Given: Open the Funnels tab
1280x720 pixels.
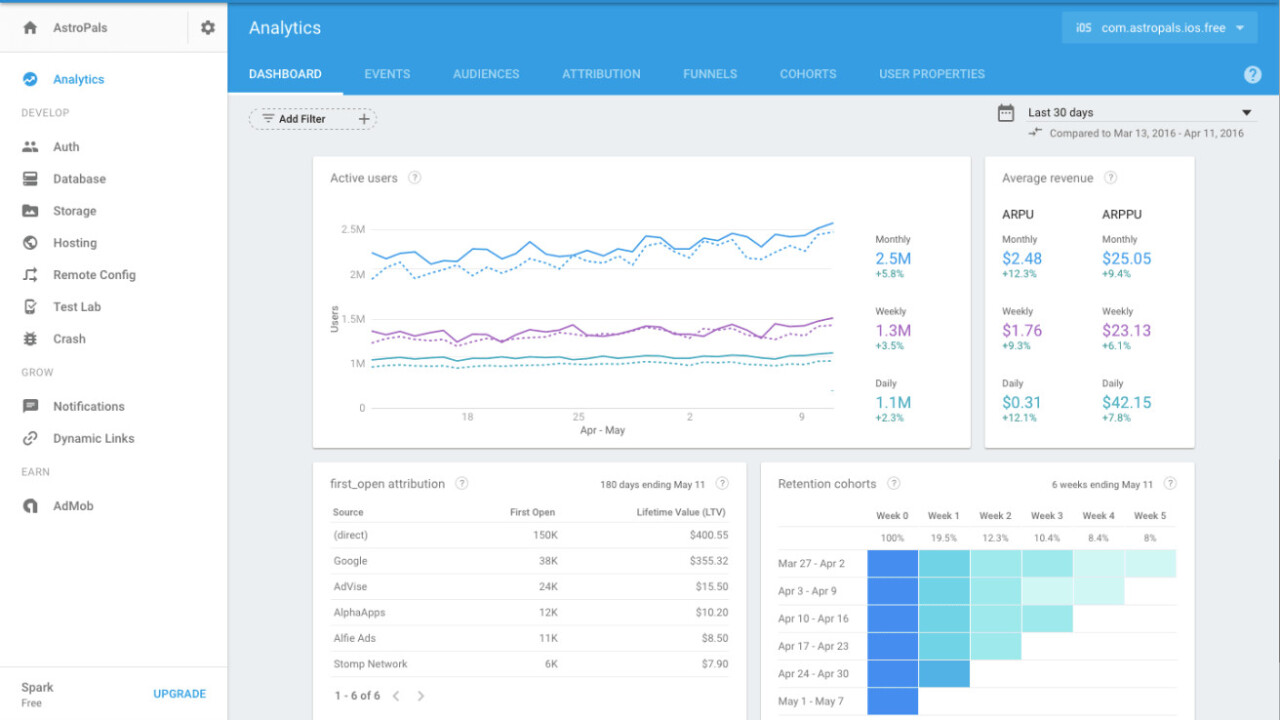Looking at the screenshot, I should [x=710, y=74].
